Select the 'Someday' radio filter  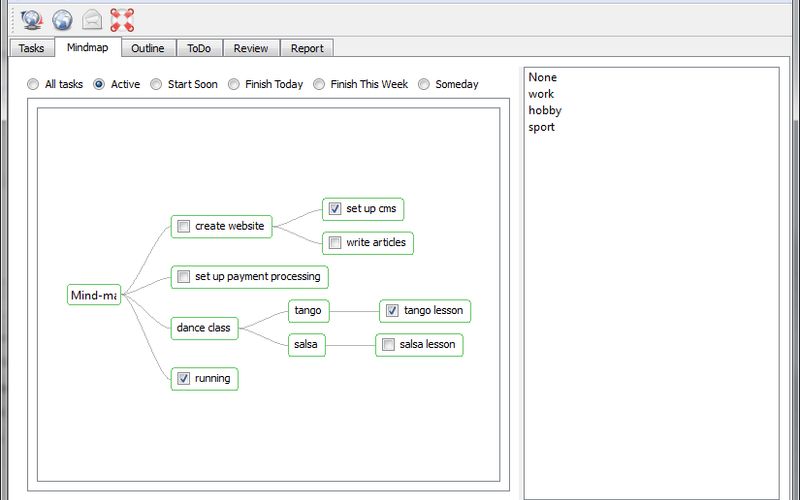(x=424, y=85)
